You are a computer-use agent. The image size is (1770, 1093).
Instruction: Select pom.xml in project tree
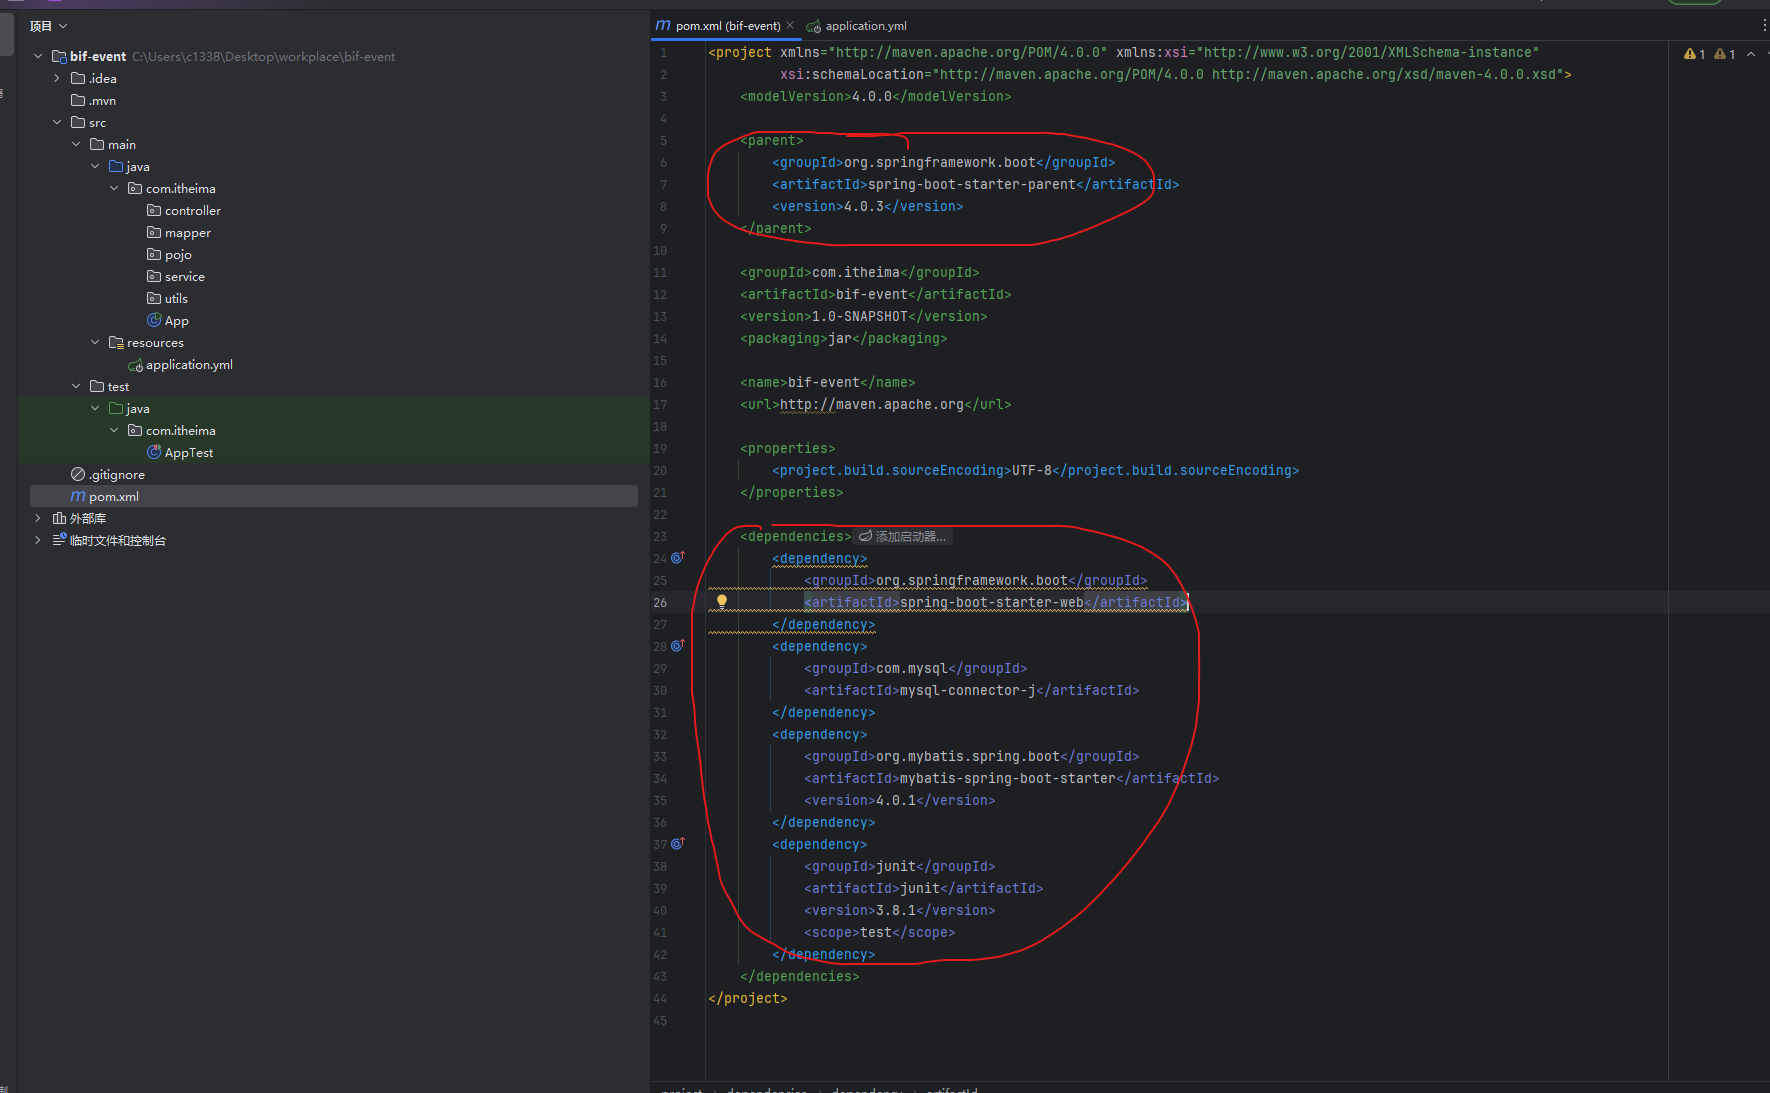(x=334, y=497)
